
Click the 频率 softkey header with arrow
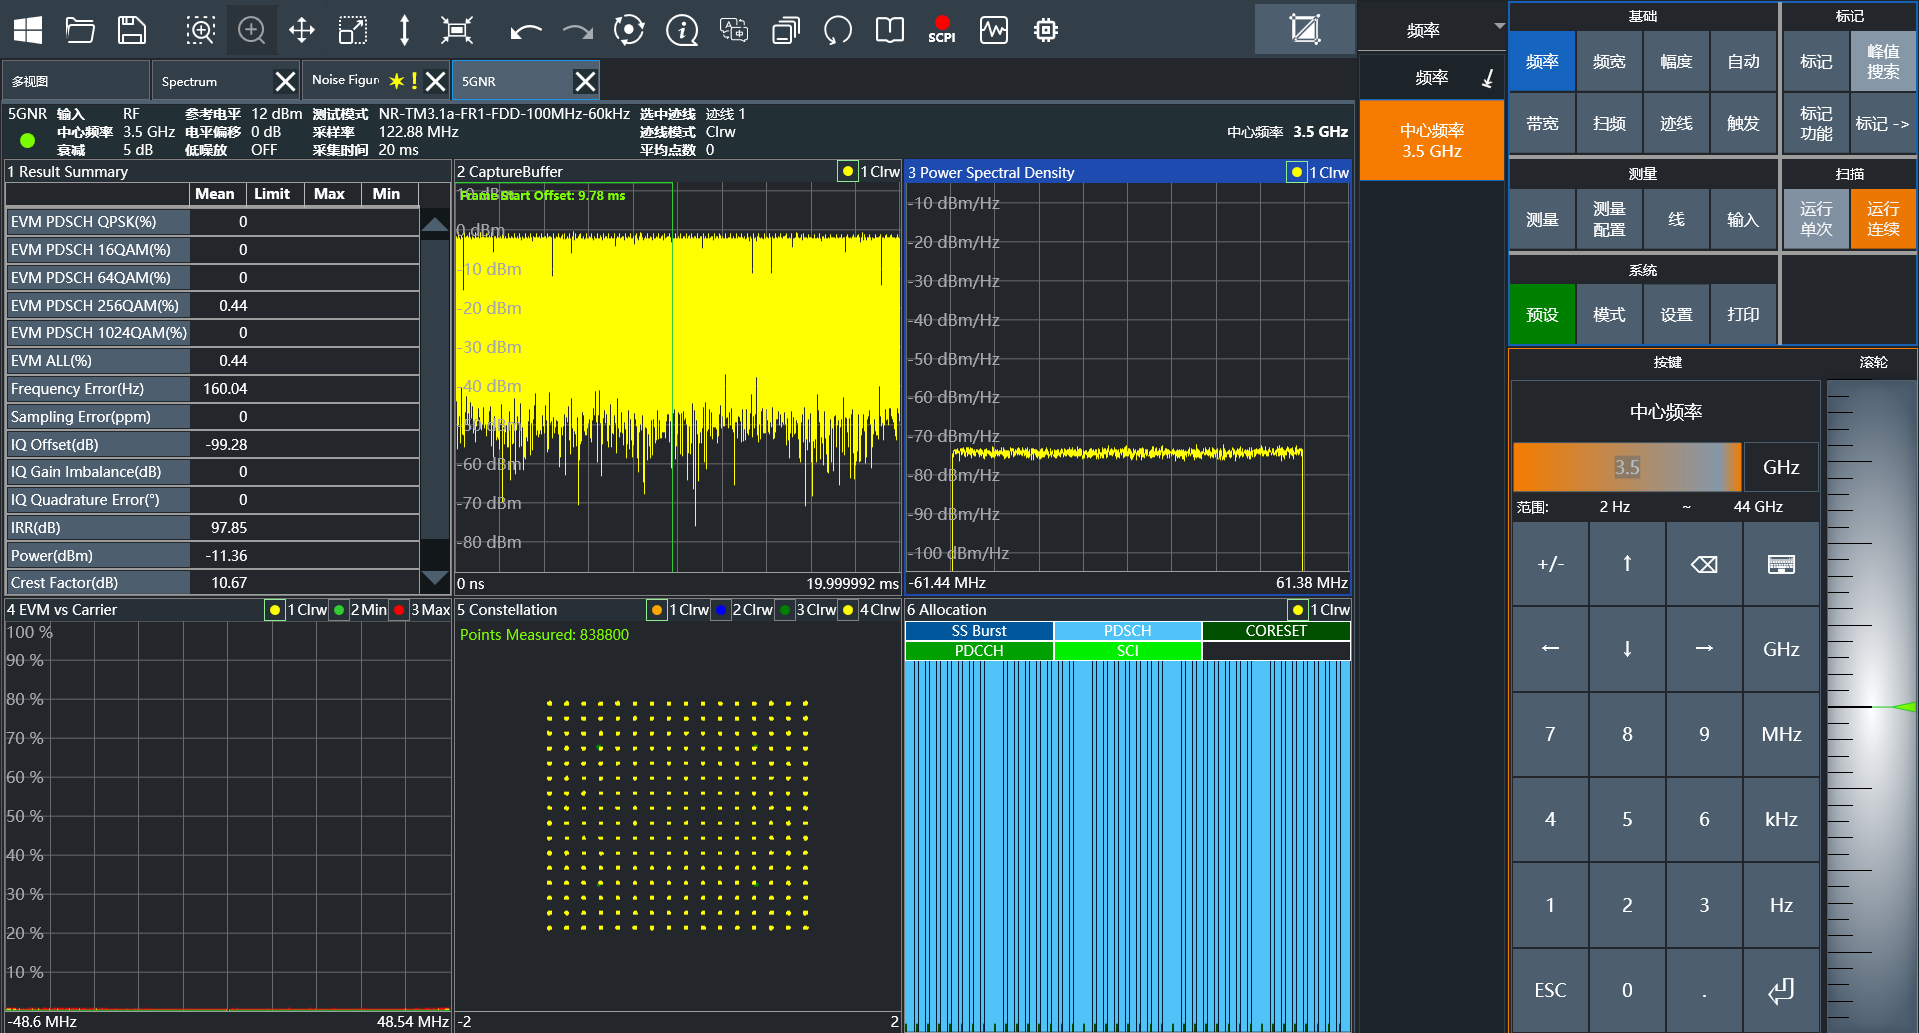pos(1432,77)
